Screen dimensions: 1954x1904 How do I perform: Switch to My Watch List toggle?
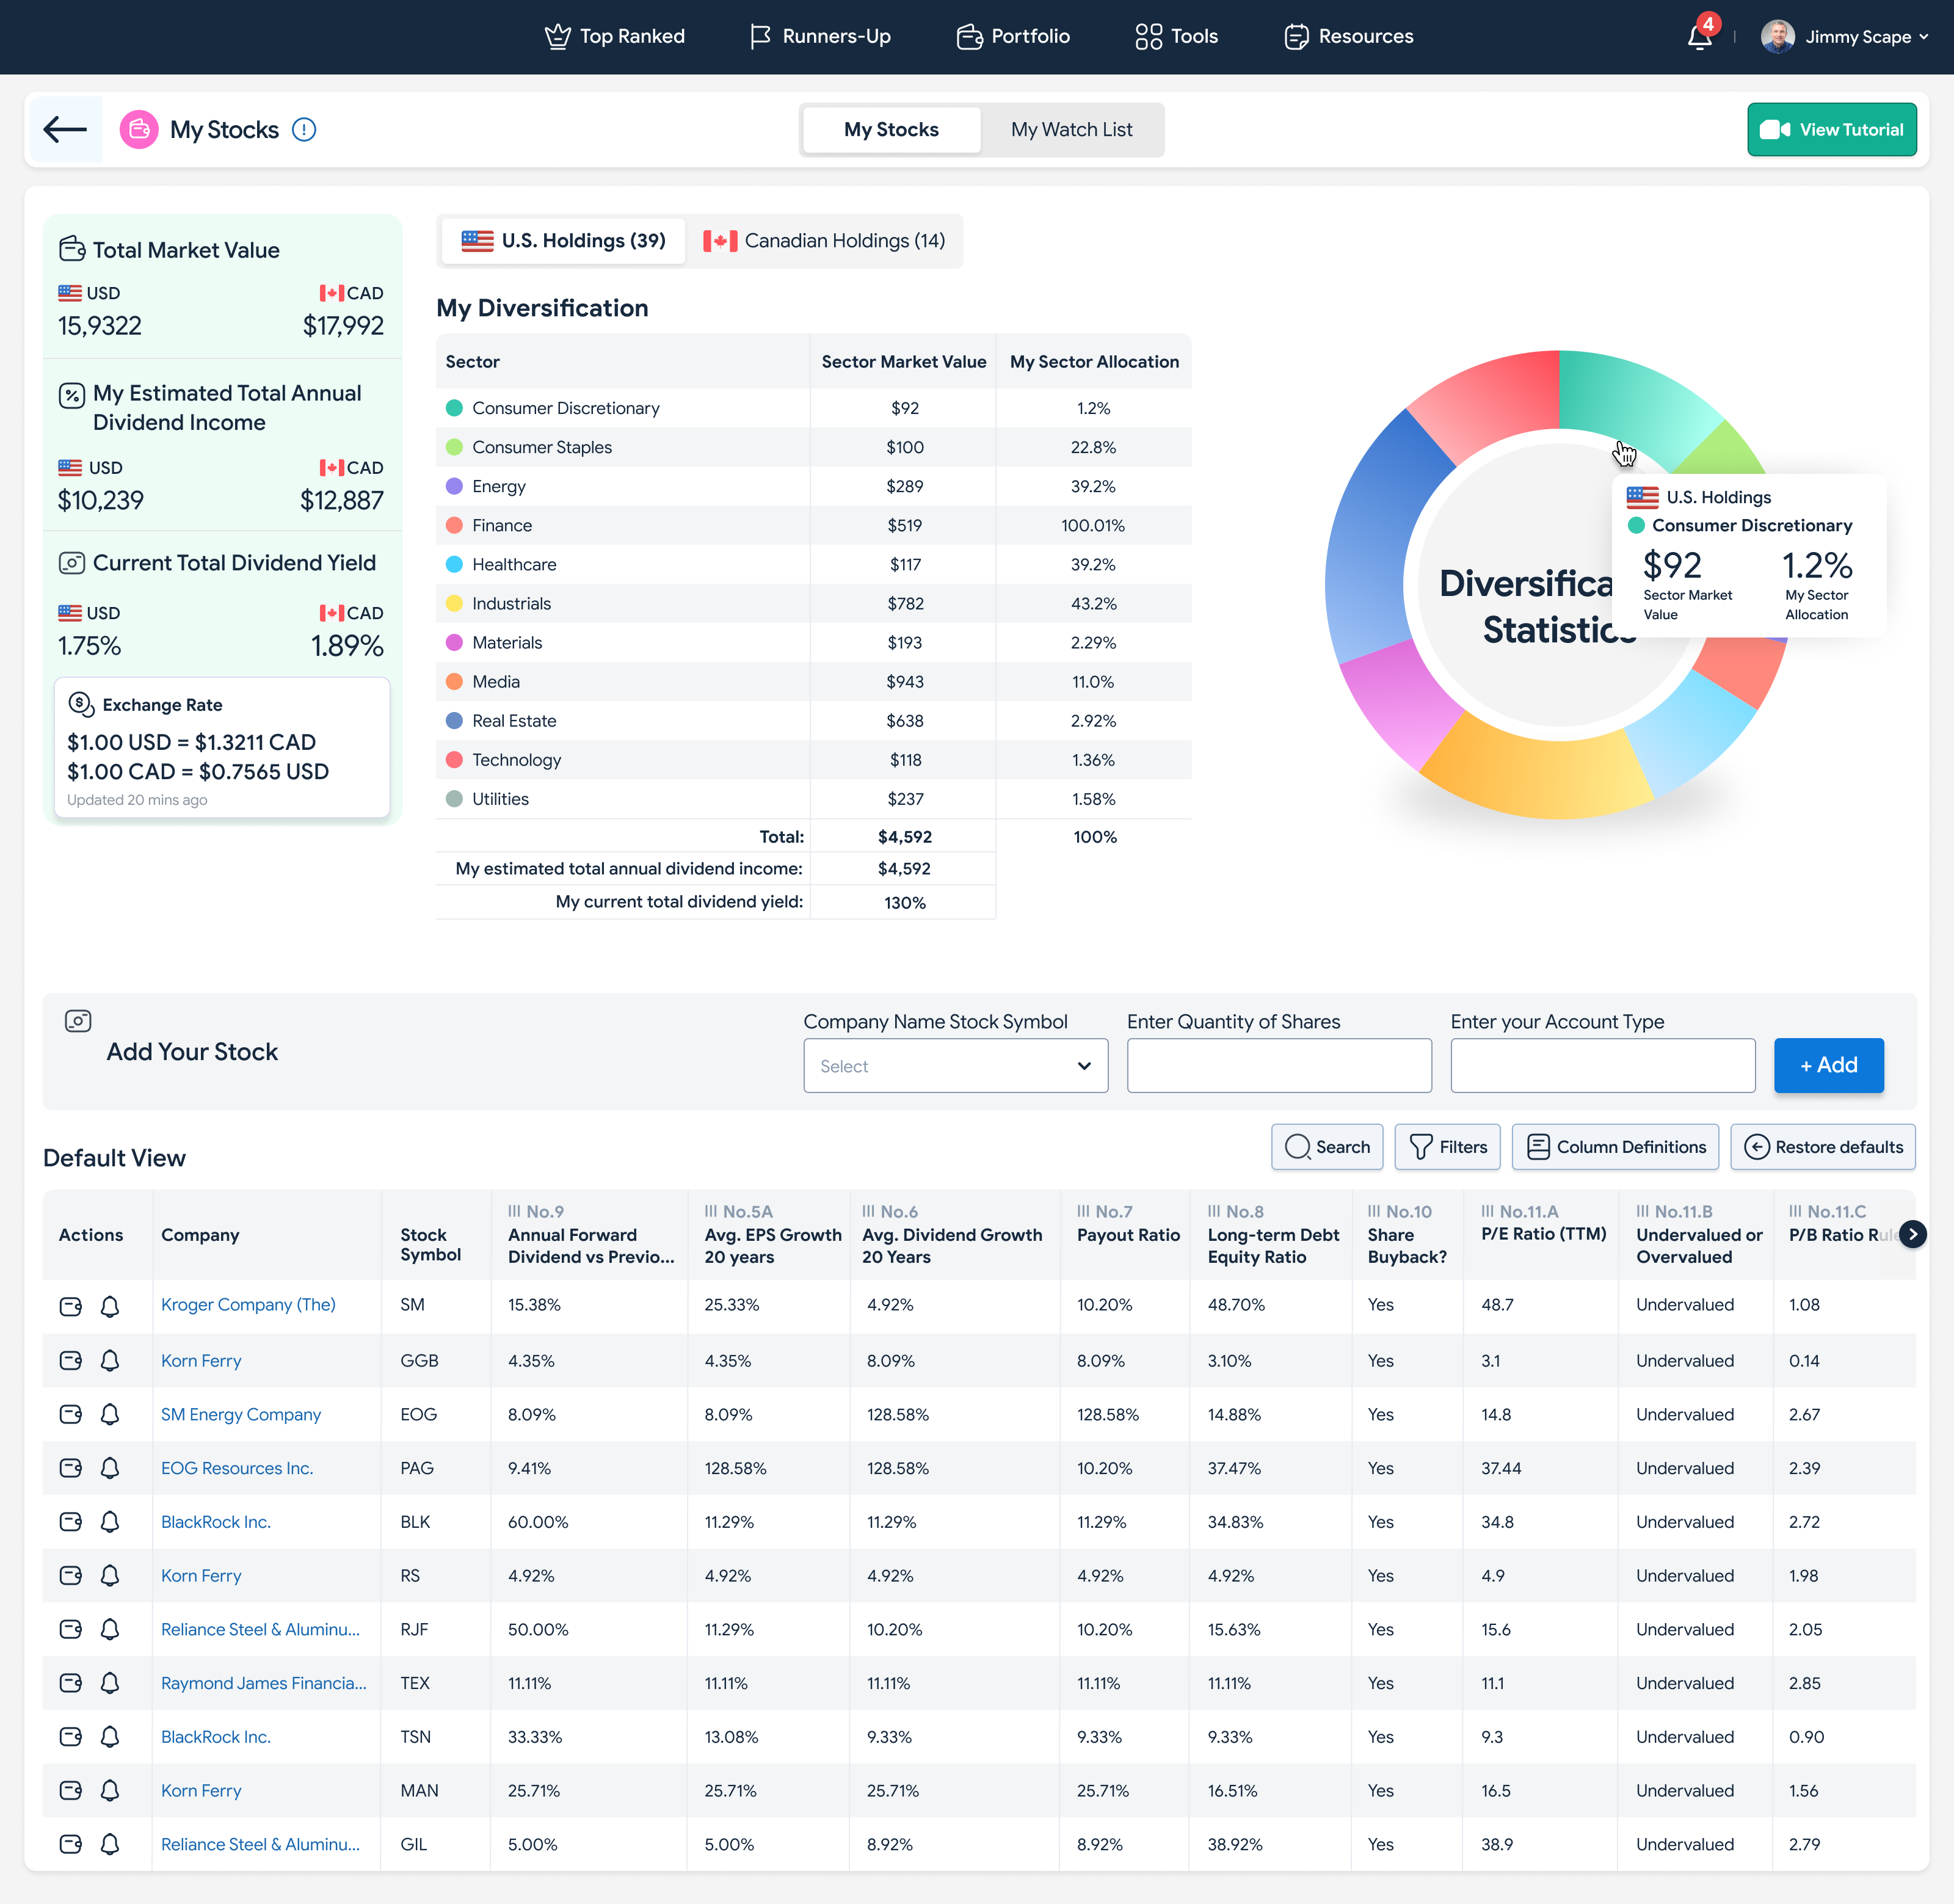click(x=1071, y=130)
